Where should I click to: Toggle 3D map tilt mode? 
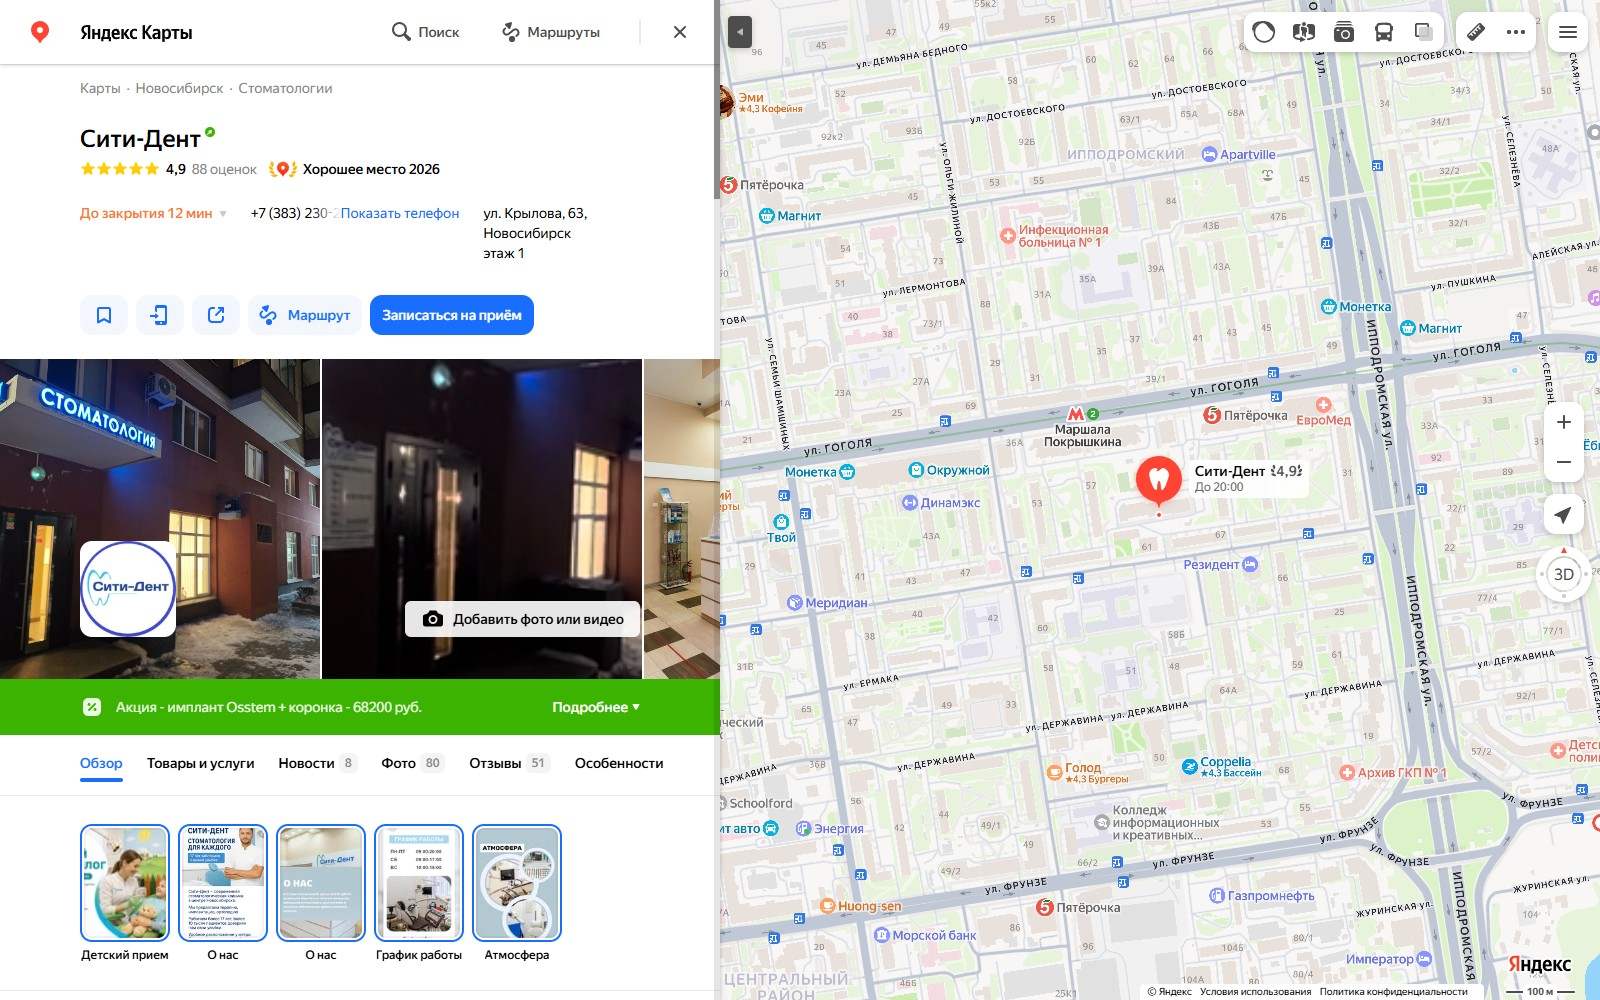tap(1564, 574)
